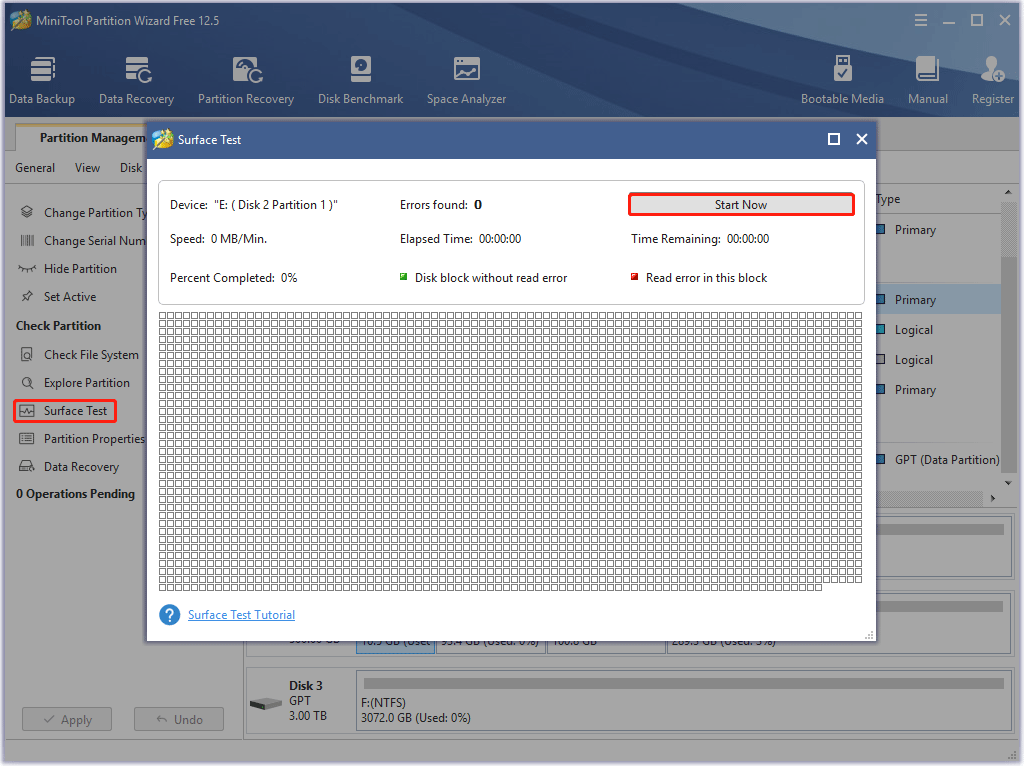
Task: Select Set Active option
Action: [70, 297]
